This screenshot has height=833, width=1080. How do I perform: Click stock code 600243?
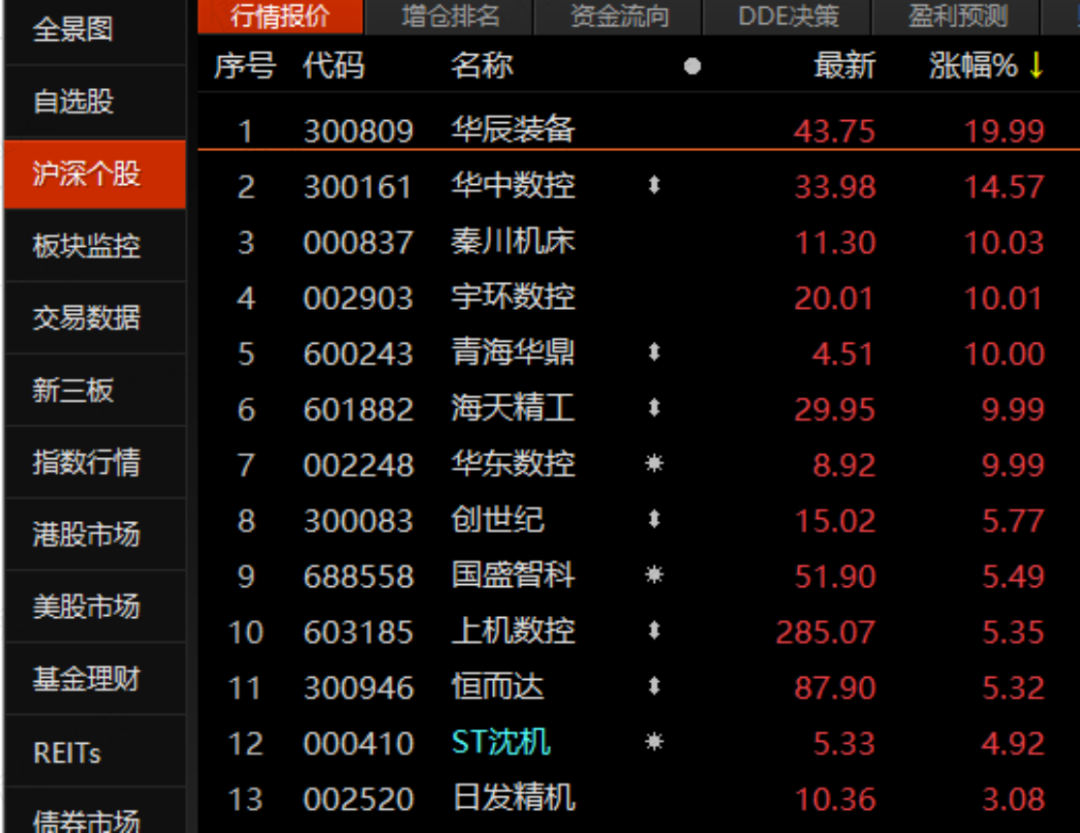(x=358, y=355)
